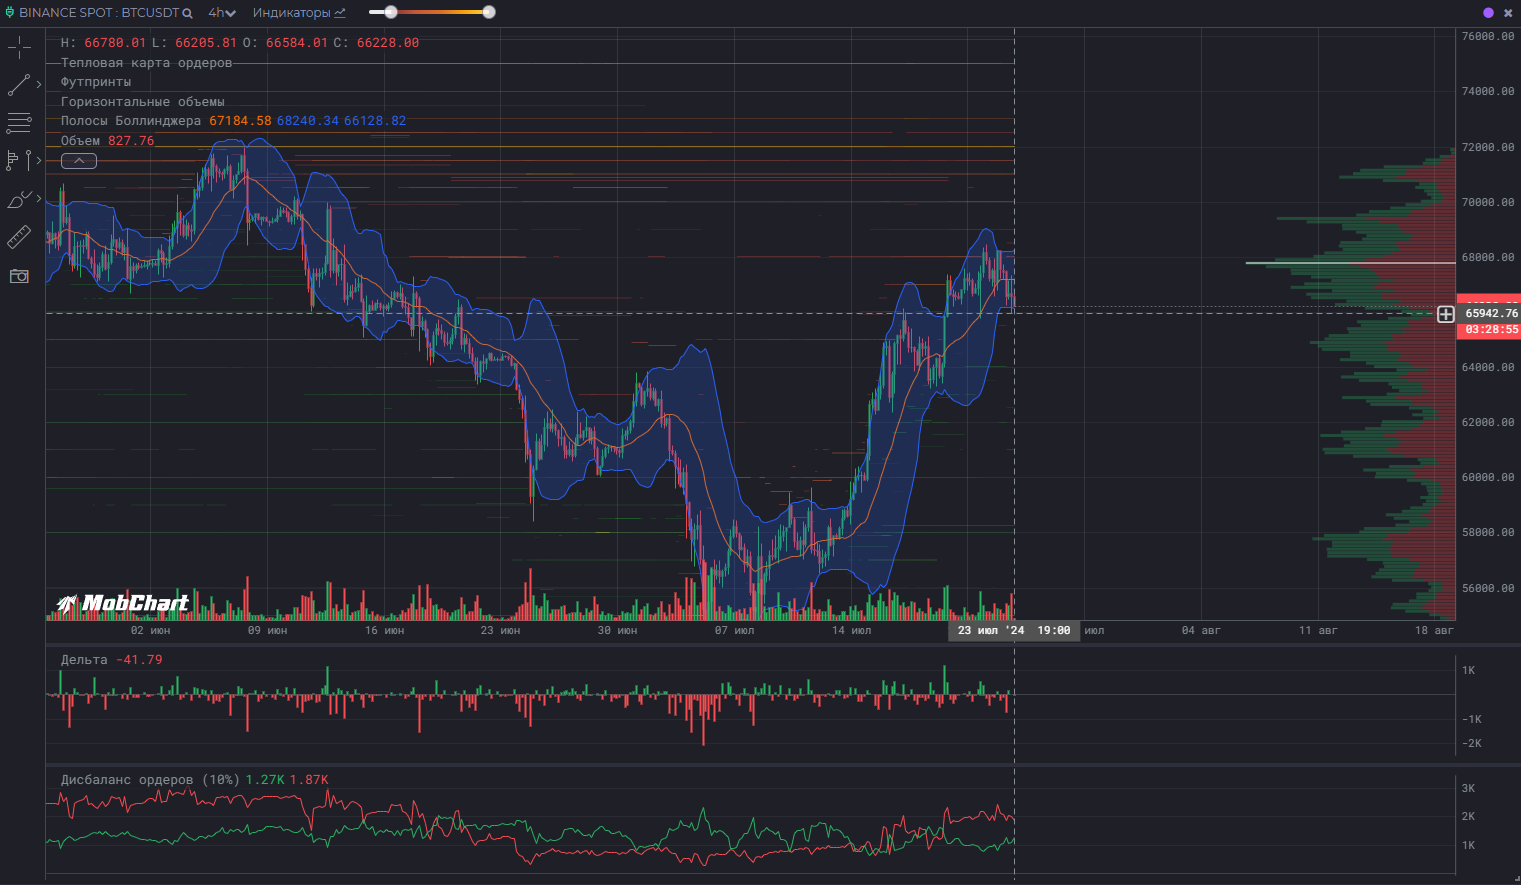
Task: Open the 4h timeframe dropdown
Action: click(x=219, y=13)
